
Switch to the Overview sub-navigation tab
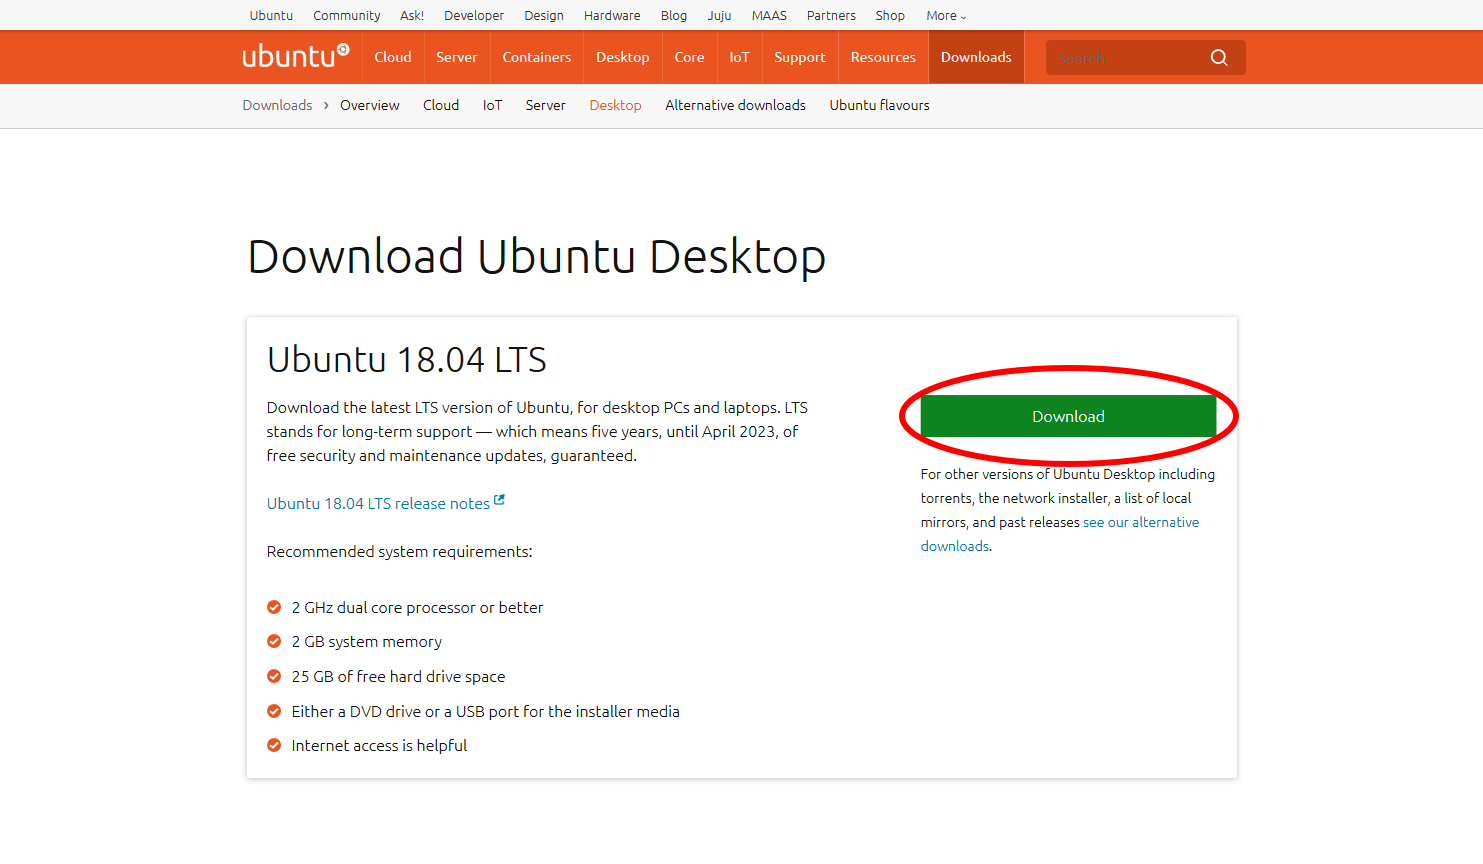pos(369,105)
